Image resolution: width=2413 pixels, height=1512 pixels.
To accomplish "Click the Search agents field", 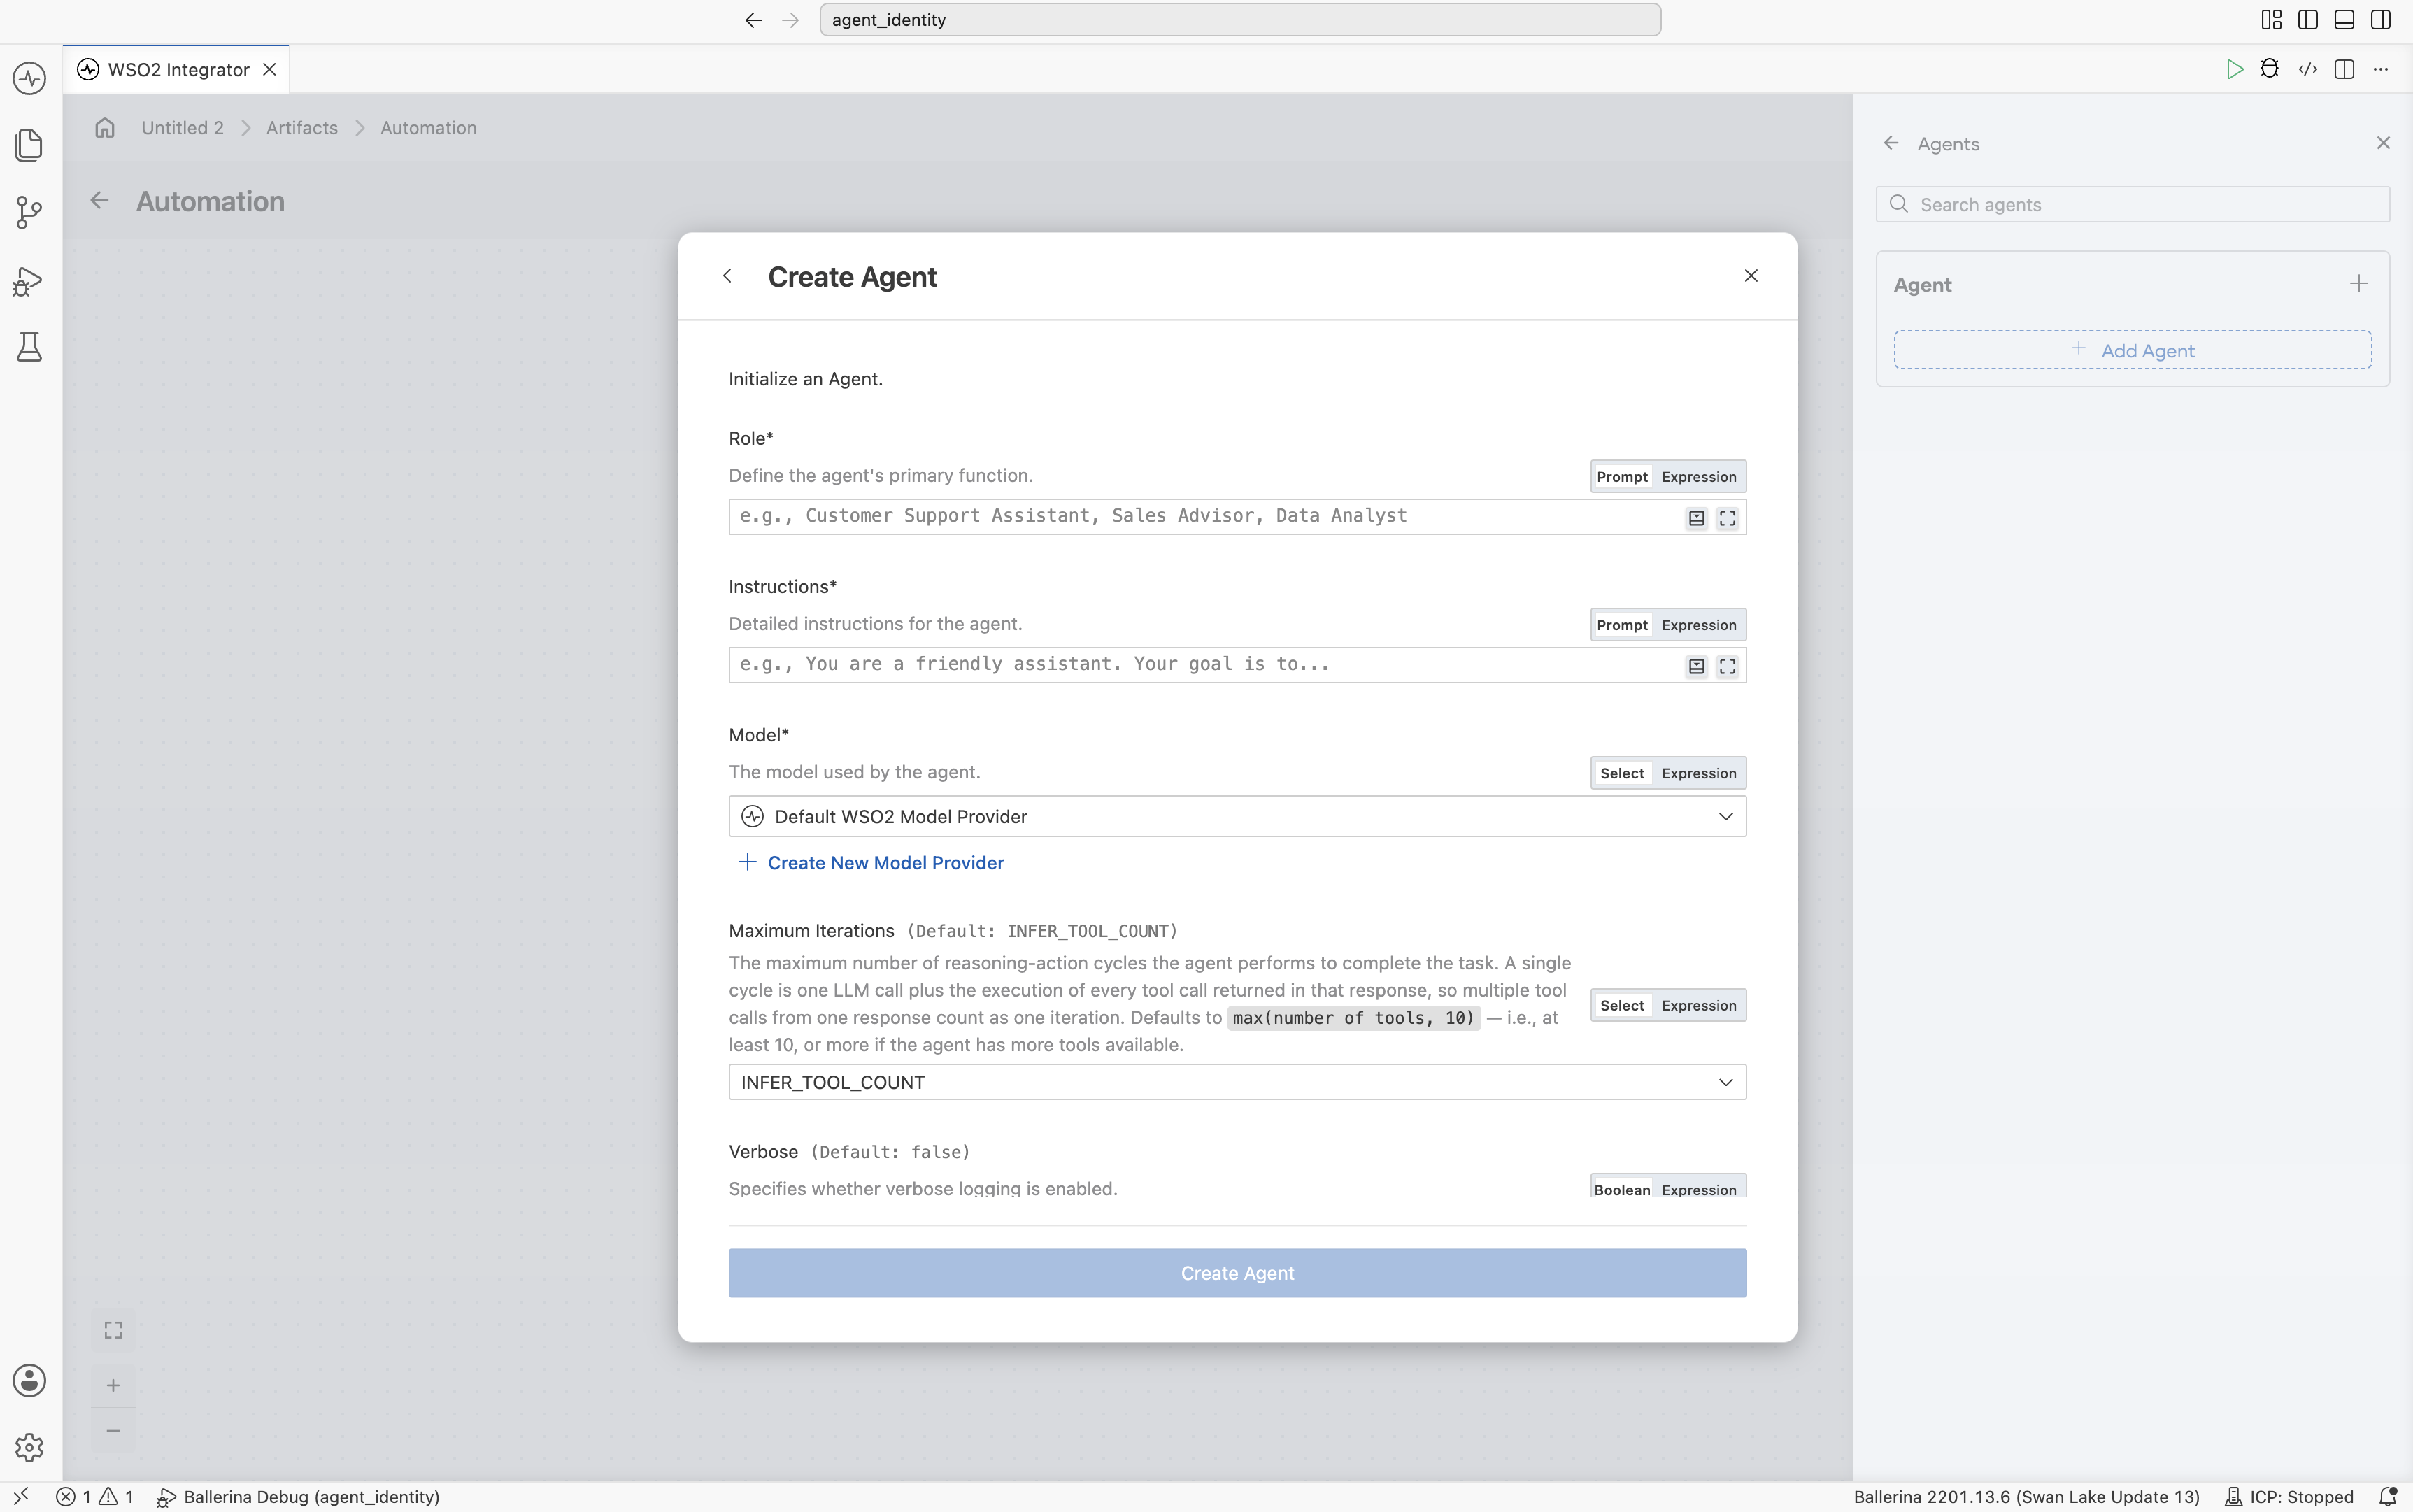I will coord(2132,204).
